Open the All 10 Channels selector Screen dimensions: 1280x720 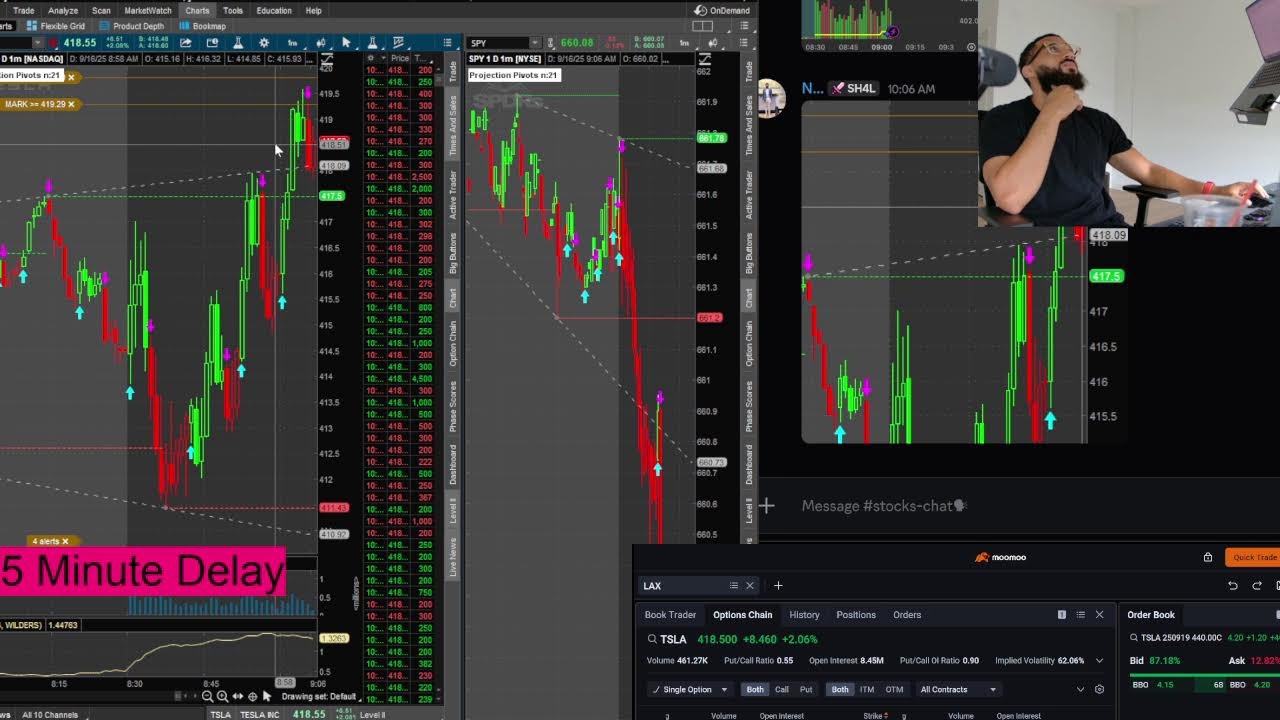click(48, 714)
